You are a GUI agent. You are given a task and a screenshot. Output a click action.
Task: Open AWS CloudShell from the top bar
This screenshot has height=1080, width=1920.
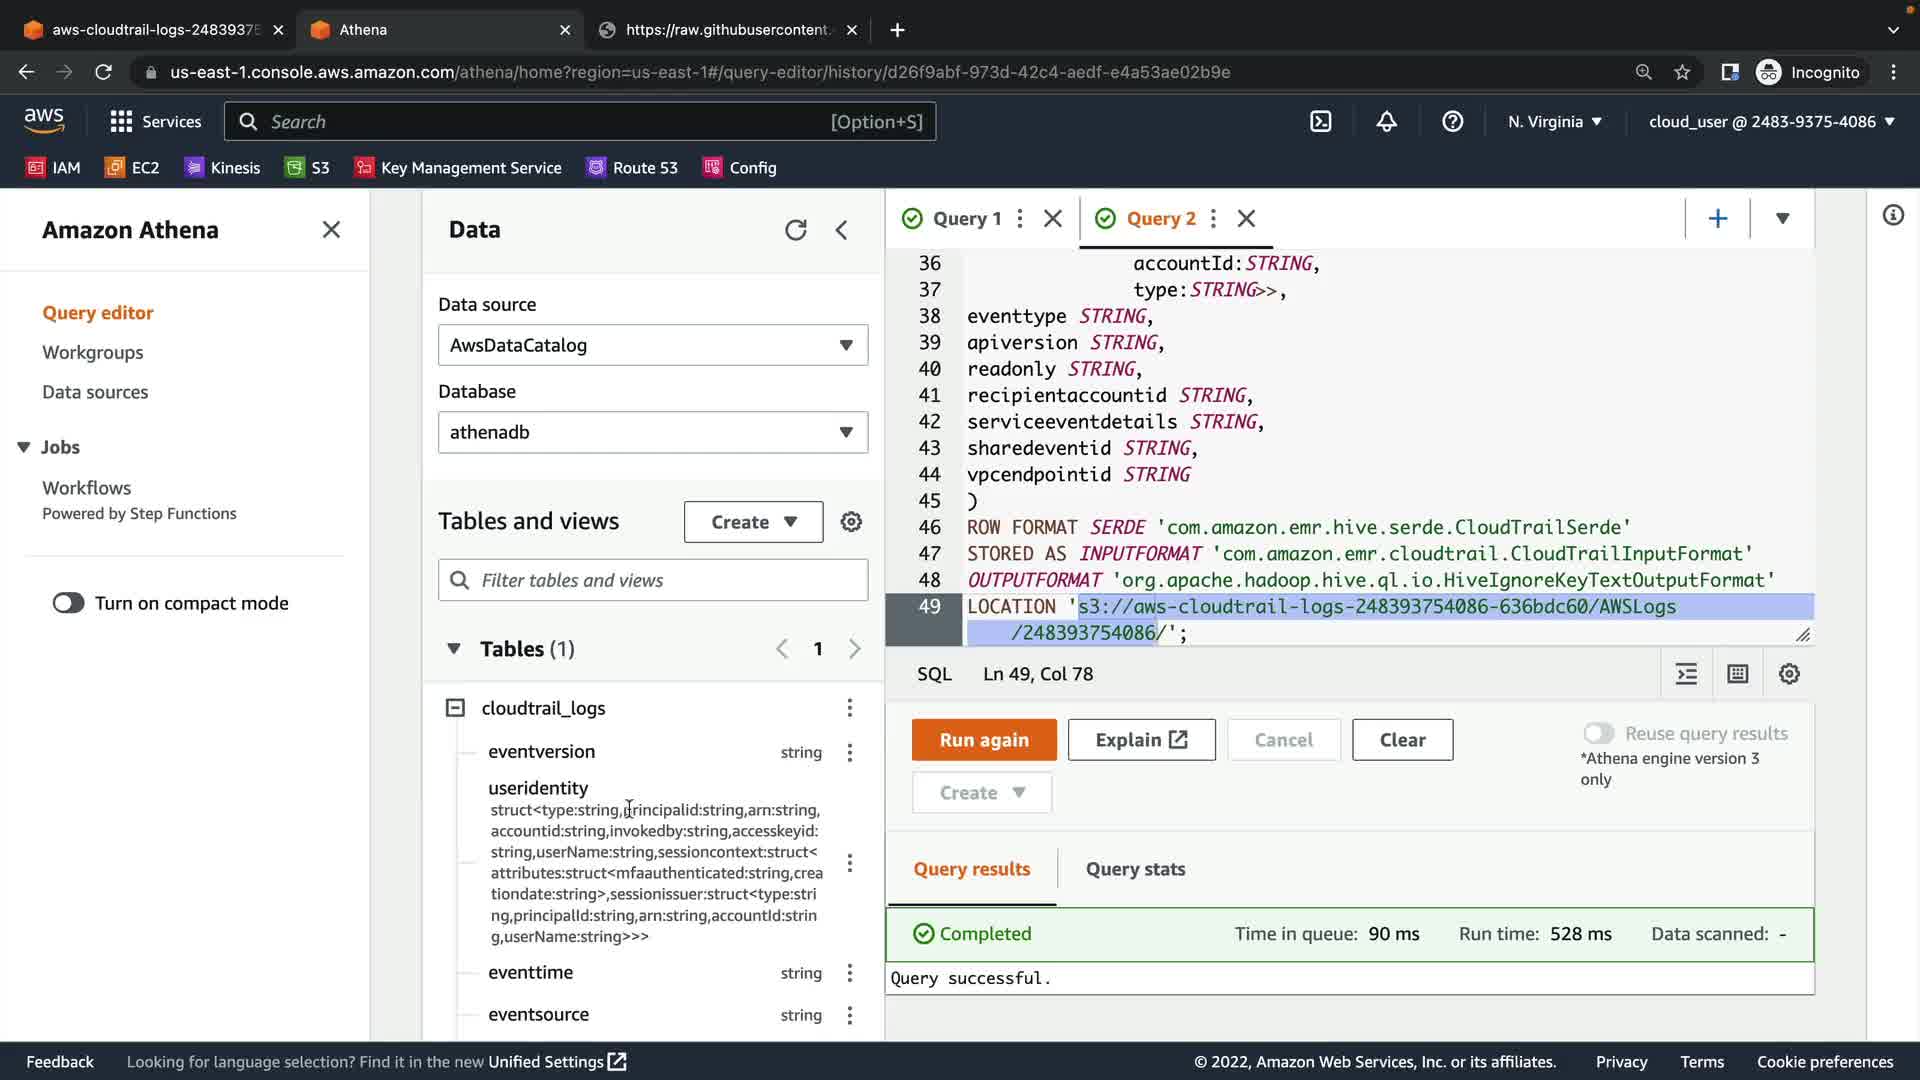pos(1321,122)
